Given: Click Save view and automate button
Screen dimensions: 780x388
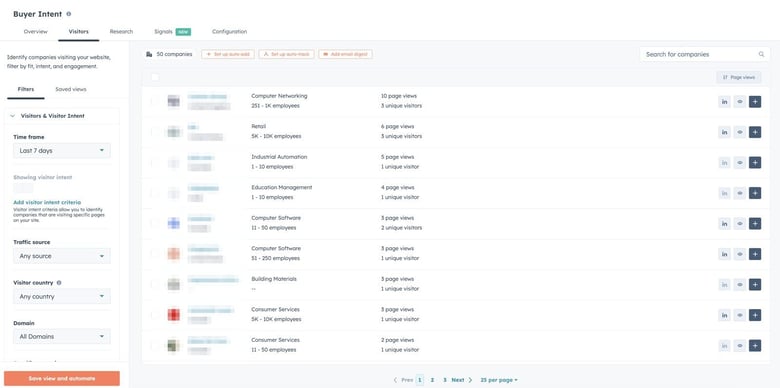Looking at the screenshot, I should pyautogui.click(x=62, y=379).
